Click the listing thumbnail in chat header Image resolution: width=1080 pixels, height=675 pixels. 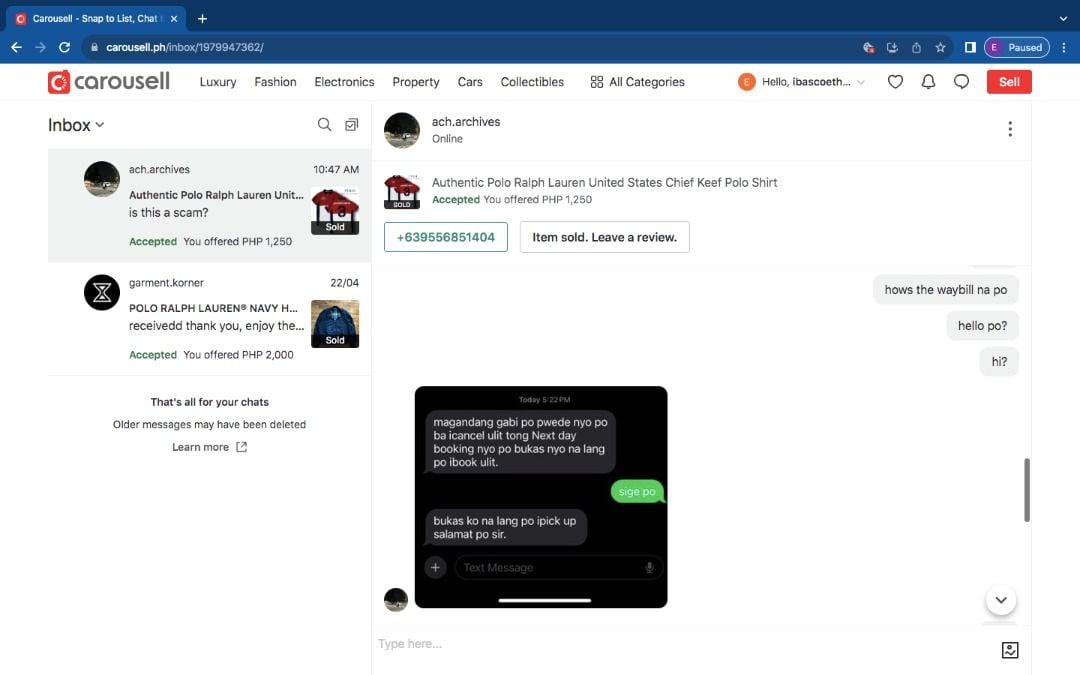(402, 191)
